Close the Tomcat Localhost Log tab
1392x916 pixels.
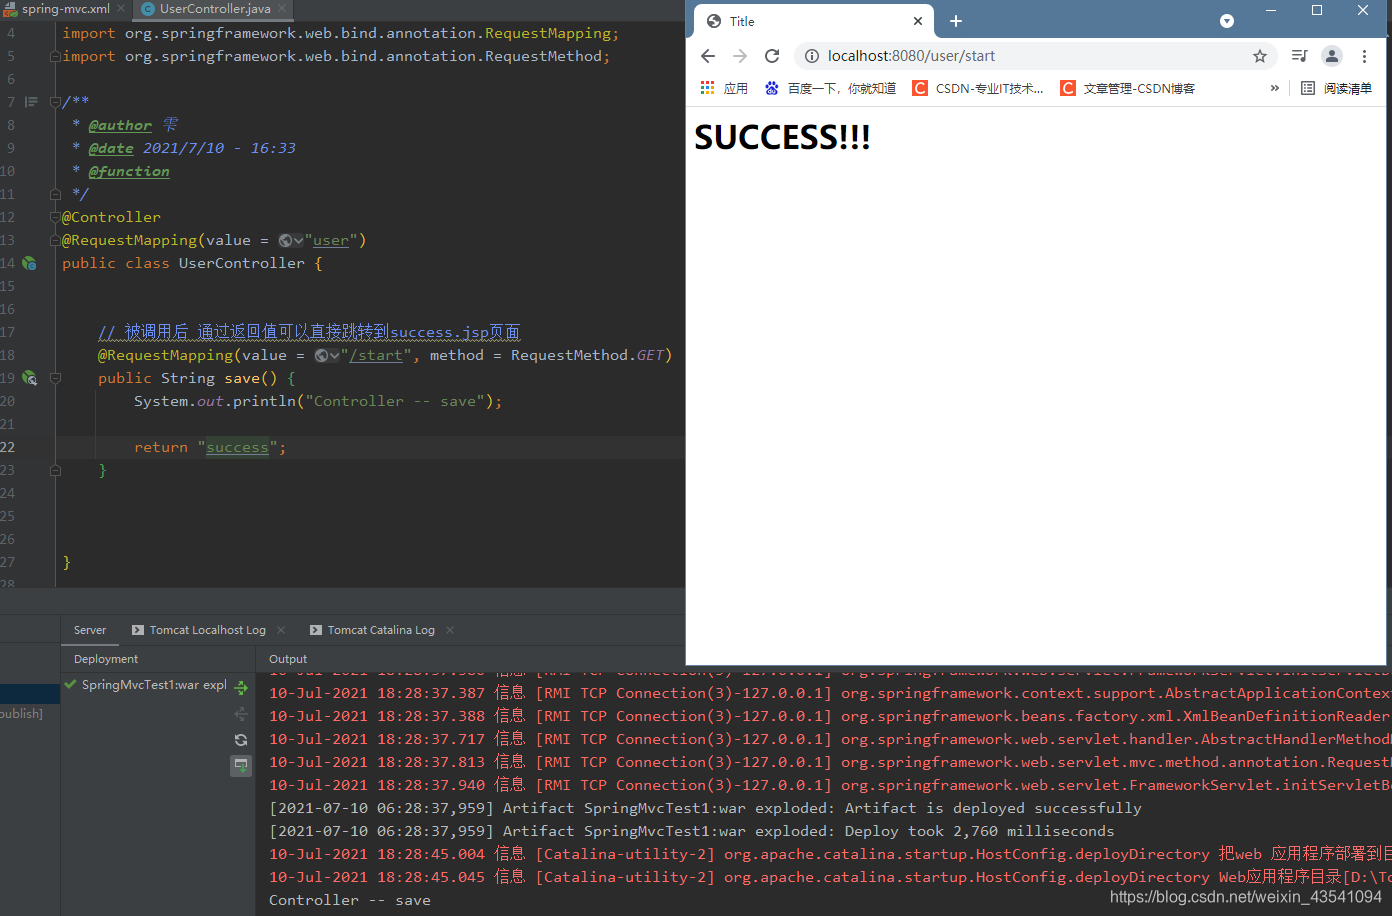tap(281, 630)
